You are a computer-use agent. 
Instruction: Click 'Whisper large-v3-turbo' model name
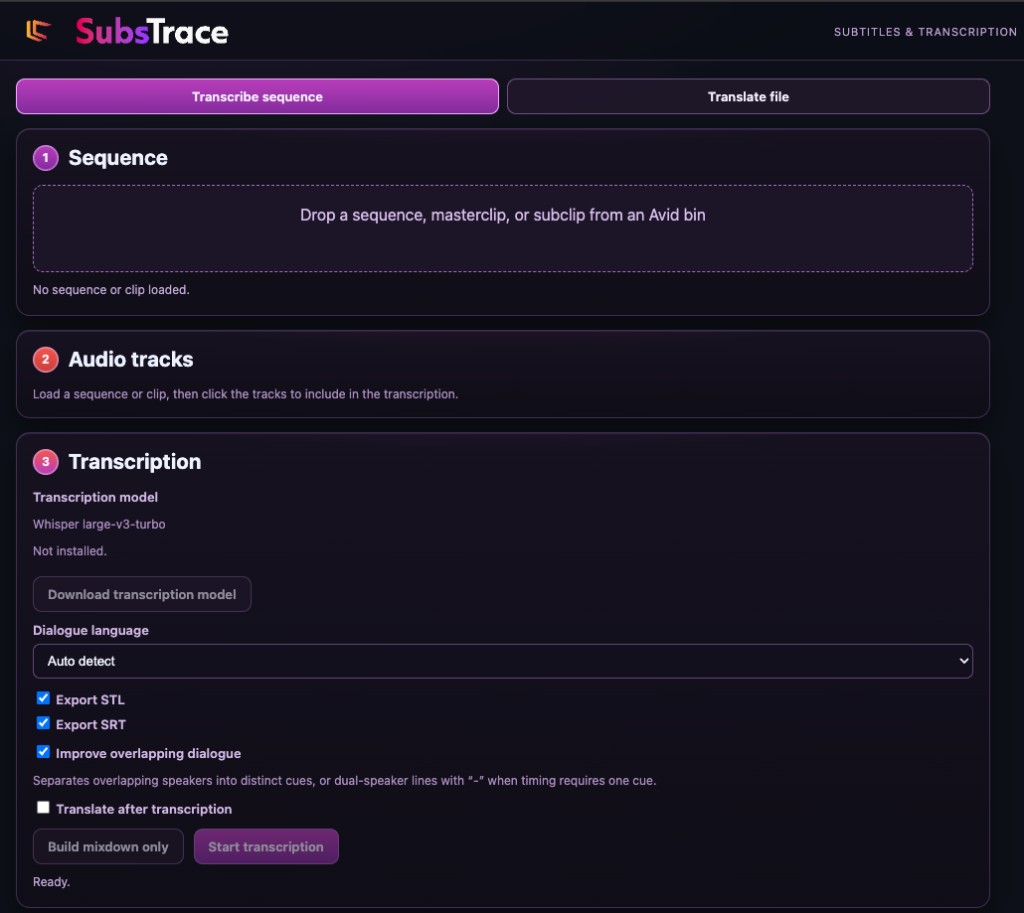[99, 524]
